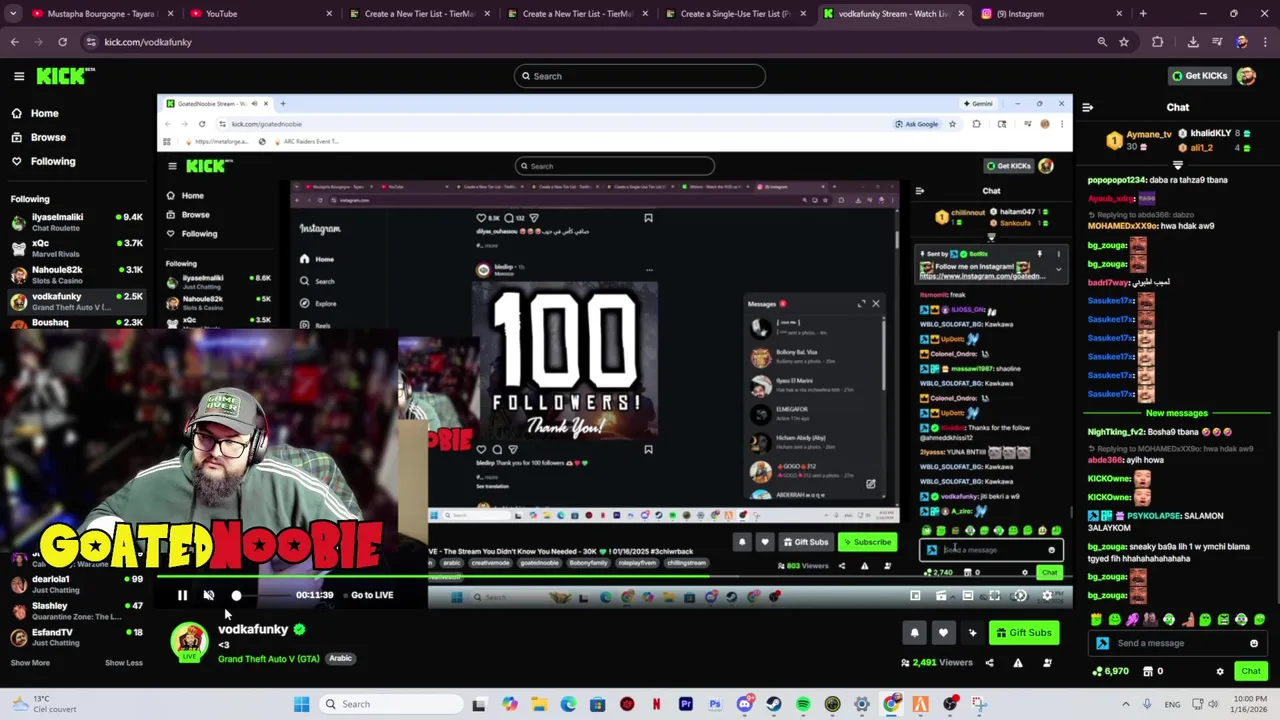Open Browse in Kick sidebar
Image resolution: width=1280 pixels, height=720 pixels.
(x=48, y=137)
